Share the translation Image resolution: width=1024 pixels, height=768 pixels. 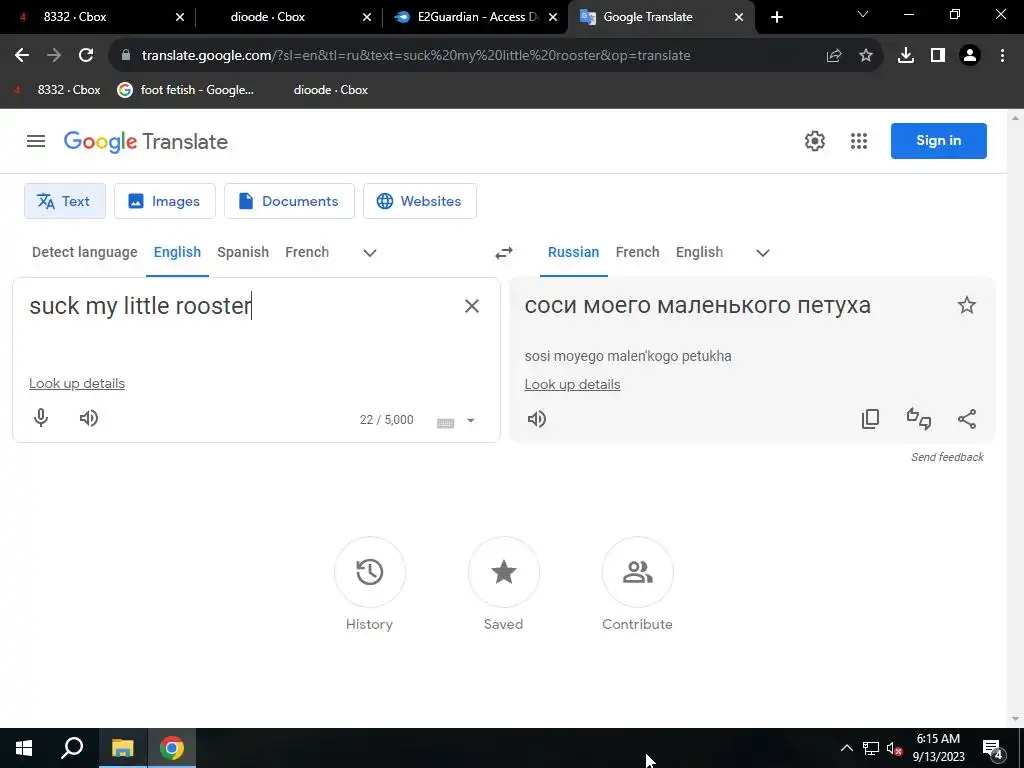coord(967,419)
